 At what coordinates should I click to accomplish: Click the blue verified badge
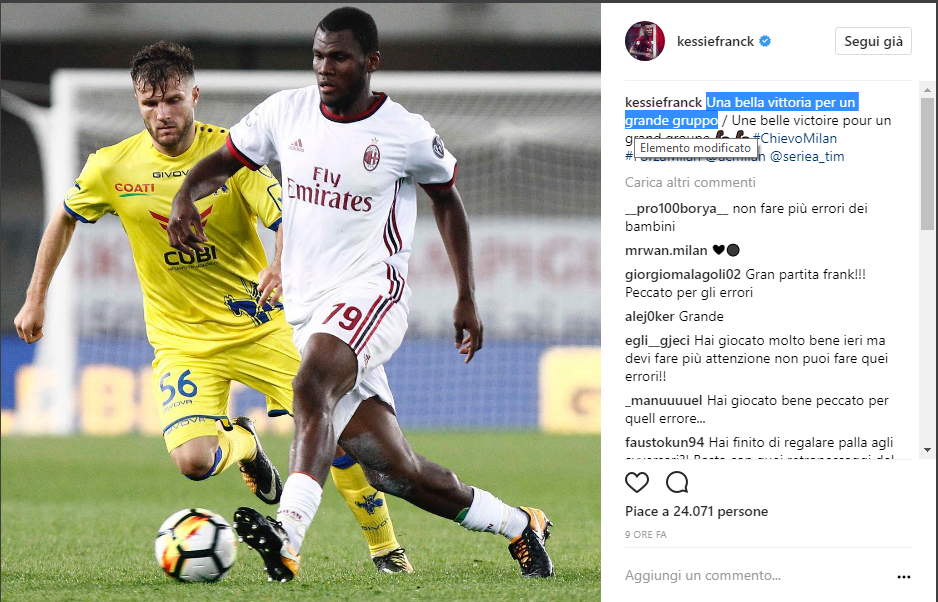pos(765,41)
